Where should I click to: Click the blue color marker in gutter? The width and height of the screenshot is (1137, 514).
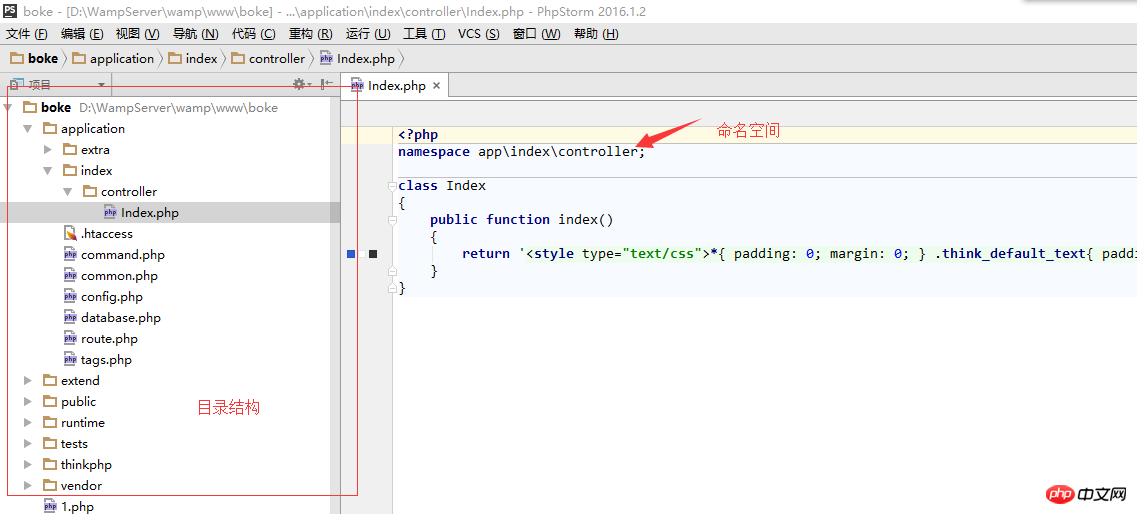(x=351, y=254)
